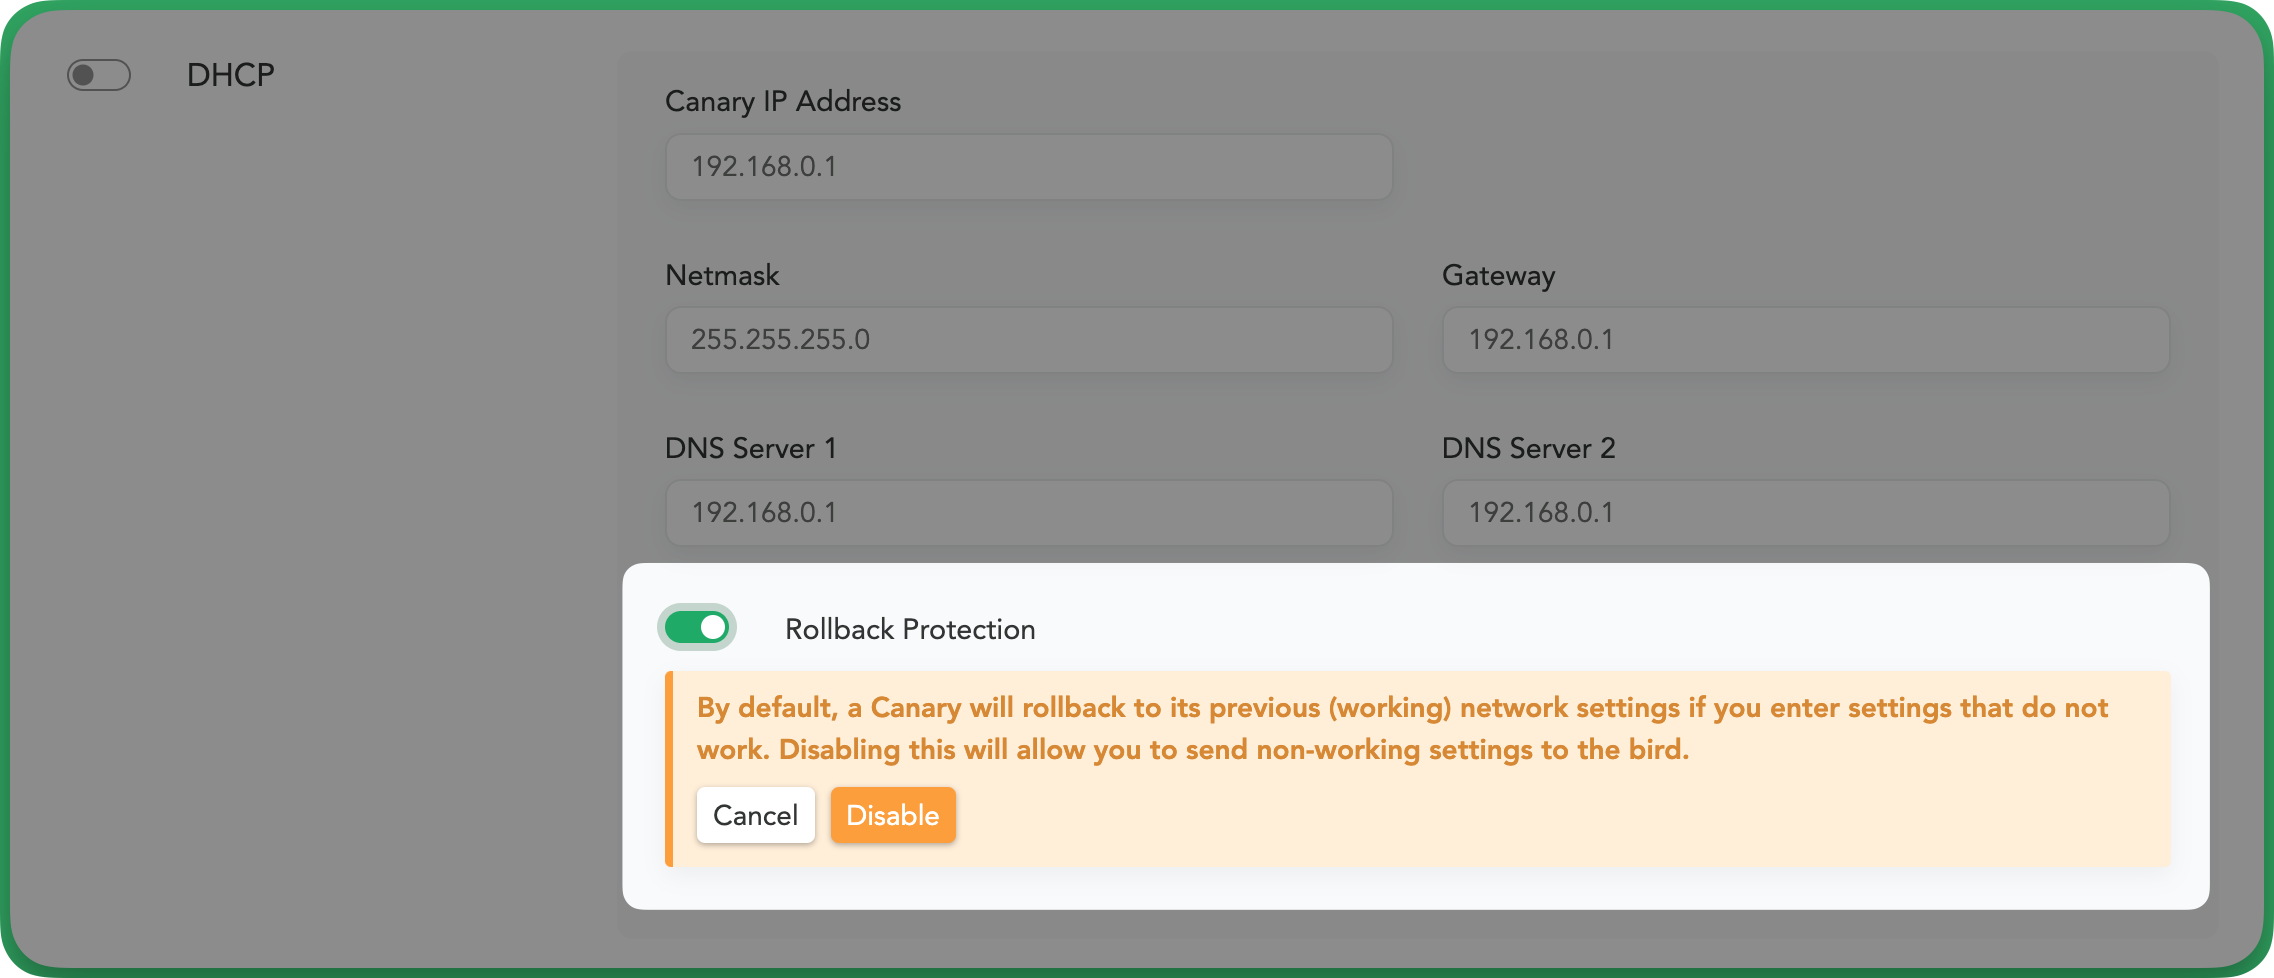Confirm with the orange Disable button

(x=893, y=815)
